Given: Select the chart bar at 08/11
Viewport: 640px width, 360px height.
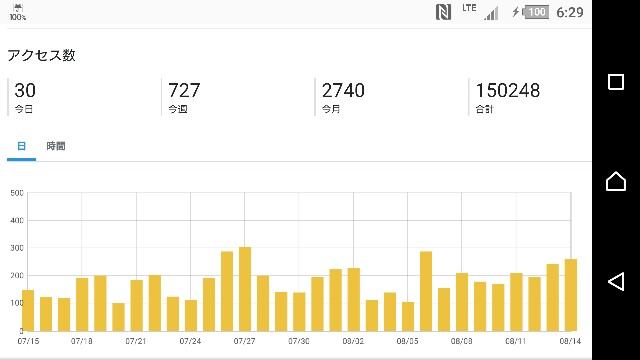Looking at the screenshot, I should pos(516,302).
